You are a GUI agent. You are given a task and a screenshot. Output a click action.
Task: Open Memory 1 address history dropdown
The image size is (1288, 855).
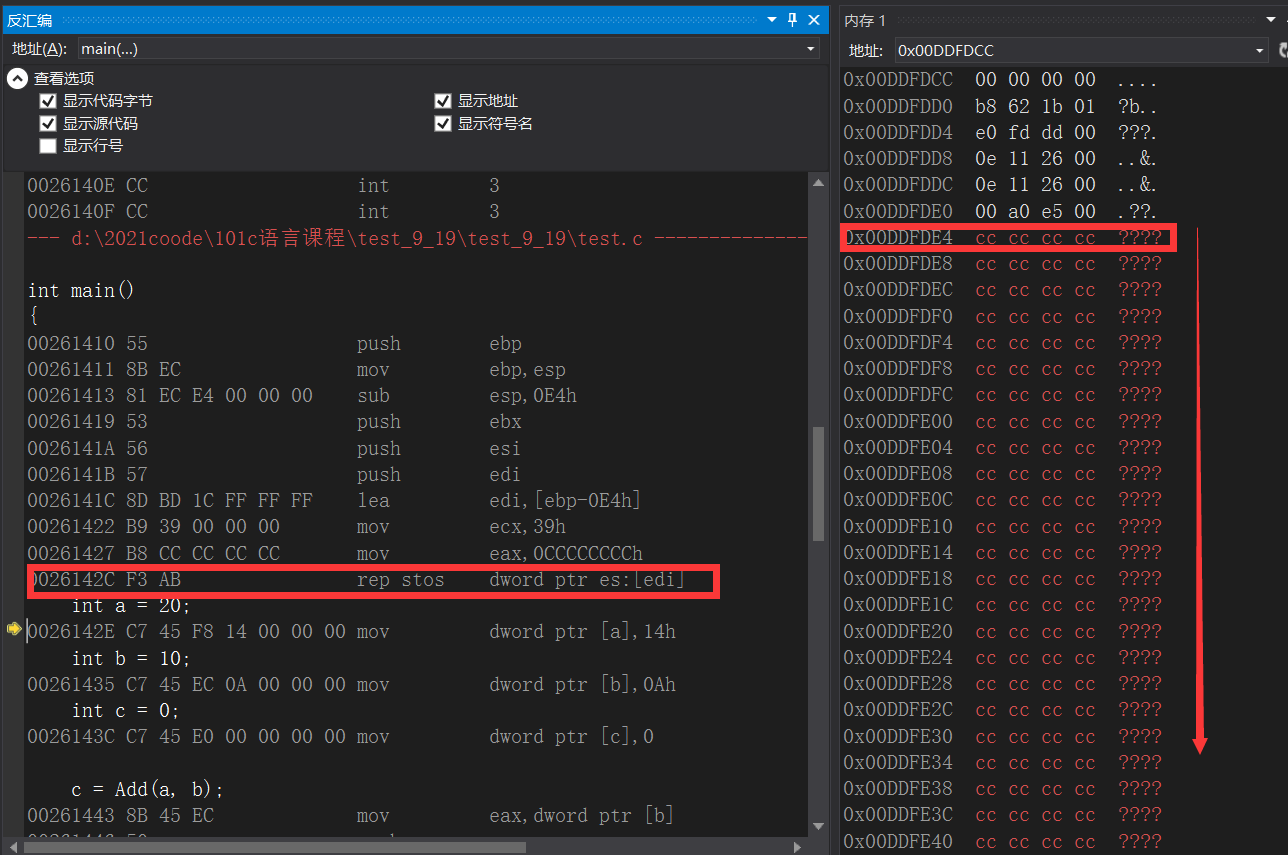pyautogui.click(x=1260, y=50)
